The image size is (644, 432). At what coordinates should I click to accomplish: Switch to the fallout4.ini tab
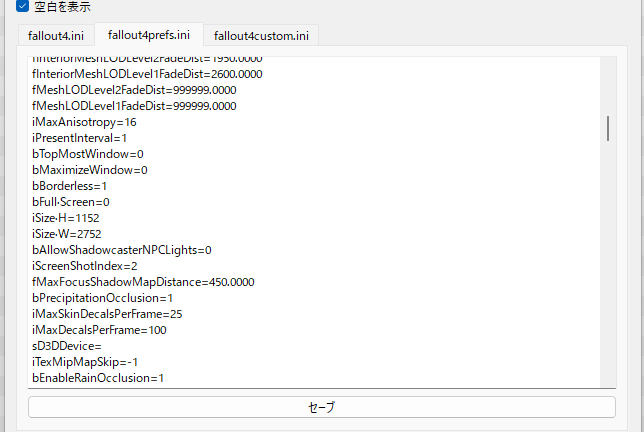(x=56, y=36)
